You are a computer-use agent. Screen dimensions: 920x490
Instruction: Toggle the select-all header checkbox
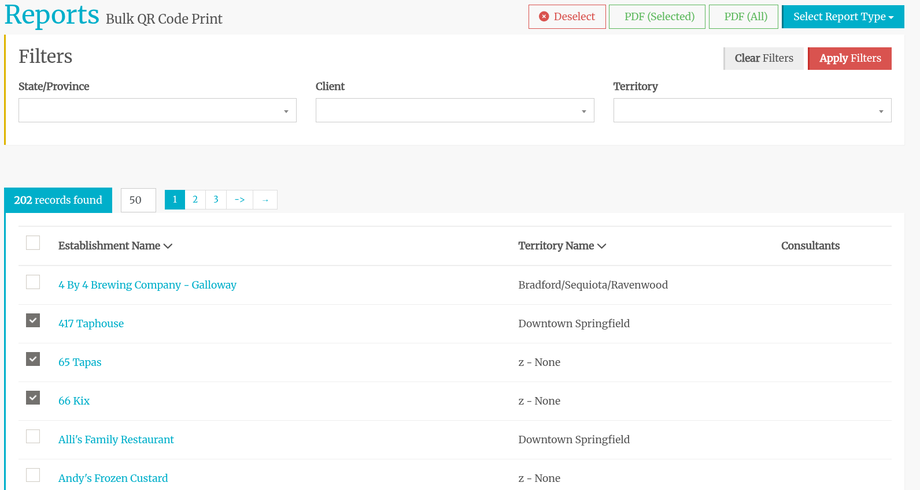(x=33, y=243)
